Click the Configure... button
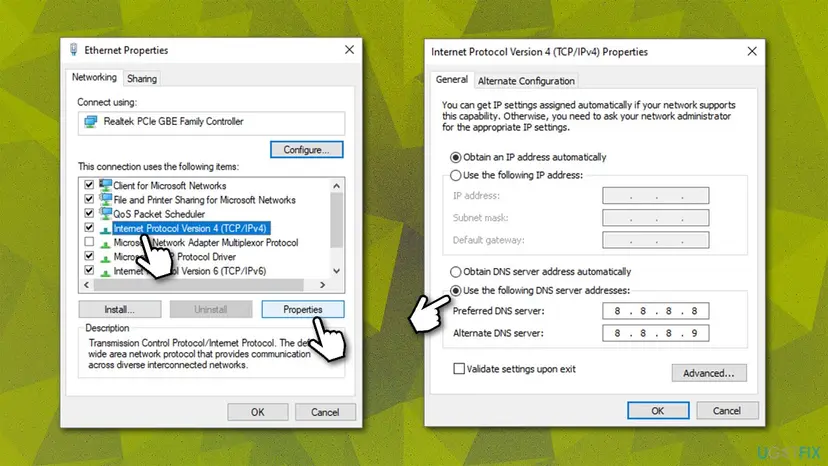This screenshot has height=466, width=828. [x=306, y=150]
